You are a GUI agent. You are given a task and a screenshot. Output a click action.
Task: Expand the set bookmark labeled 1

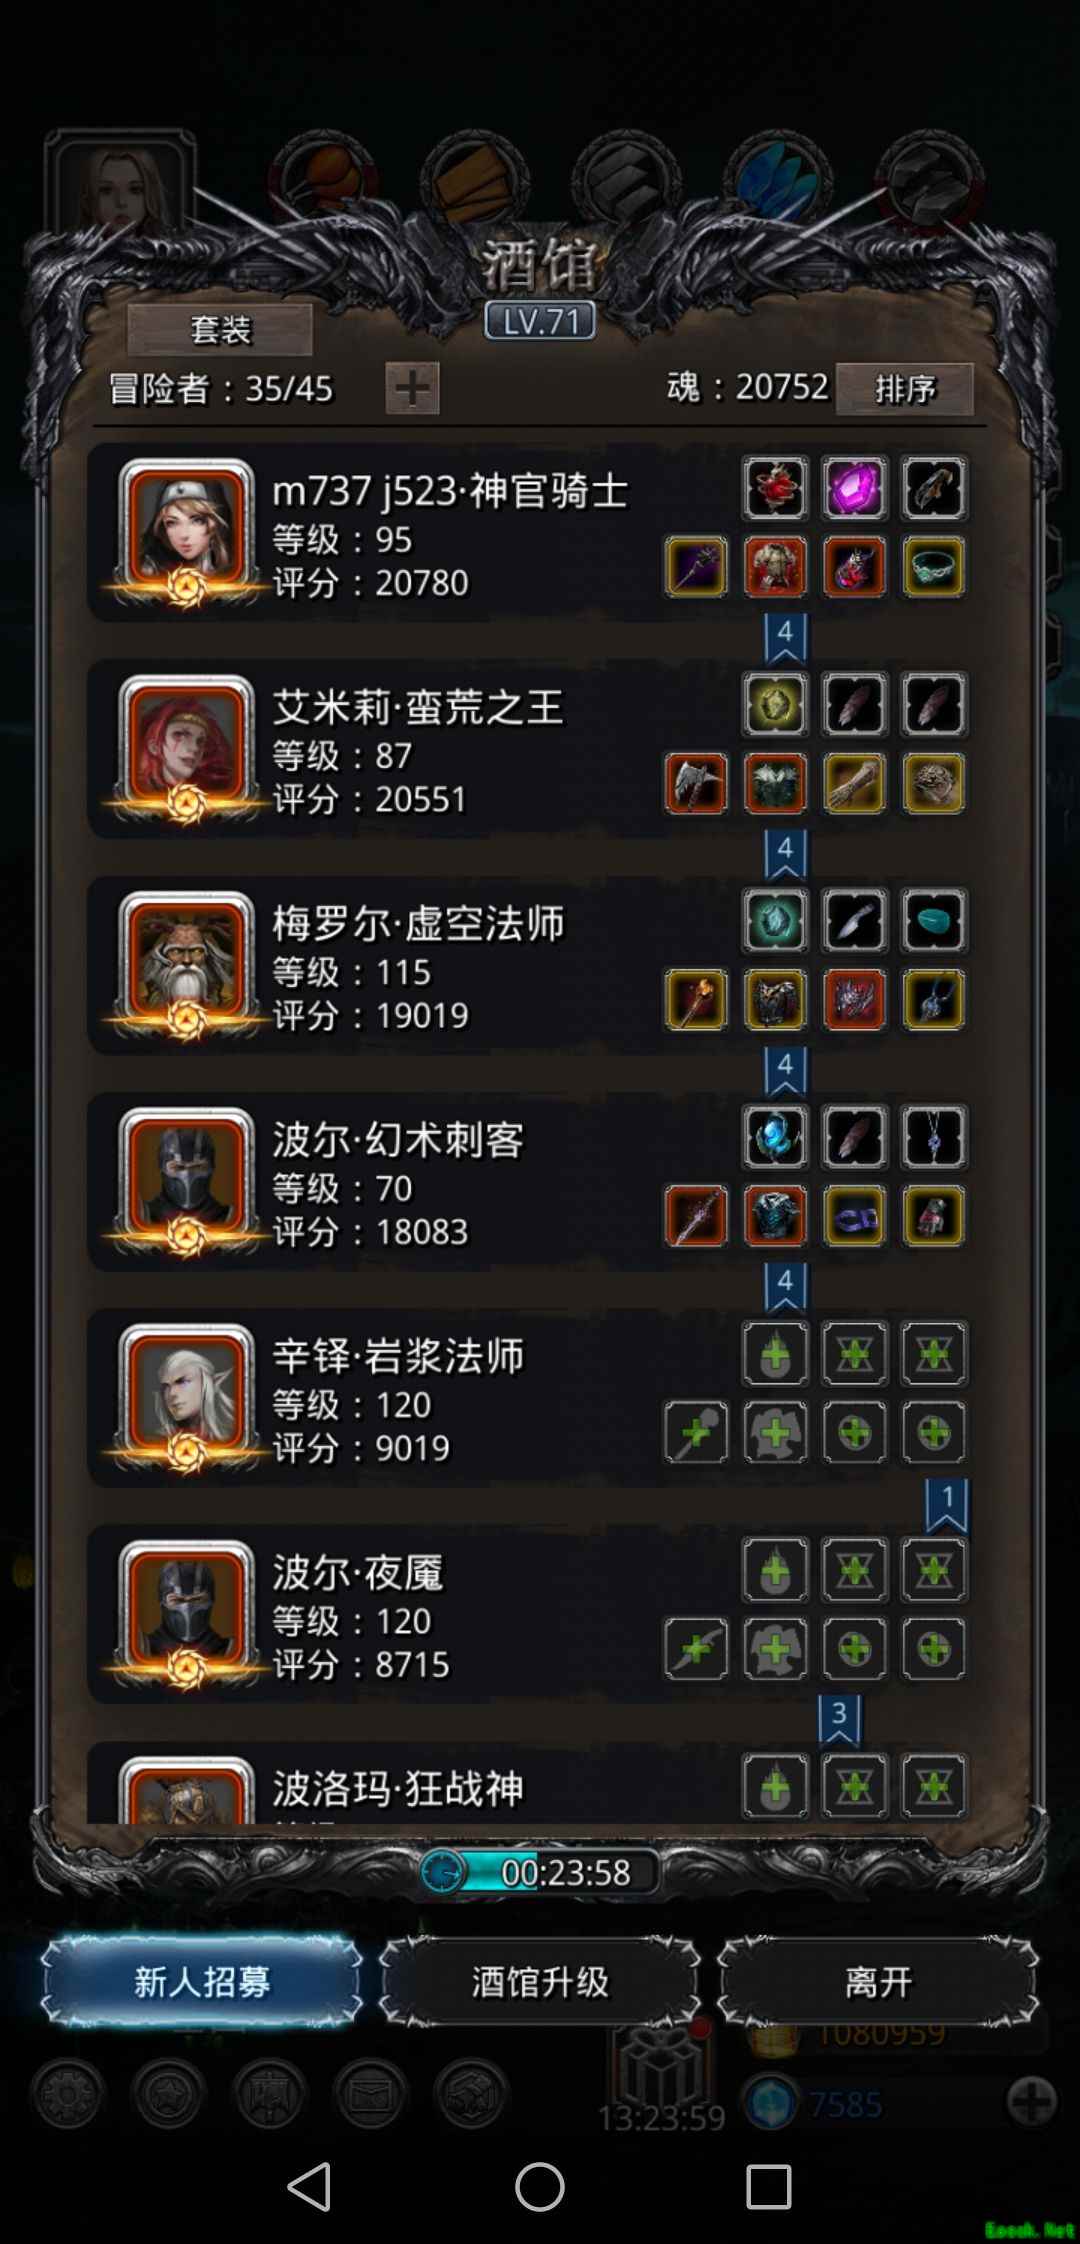click(946, 1506)
